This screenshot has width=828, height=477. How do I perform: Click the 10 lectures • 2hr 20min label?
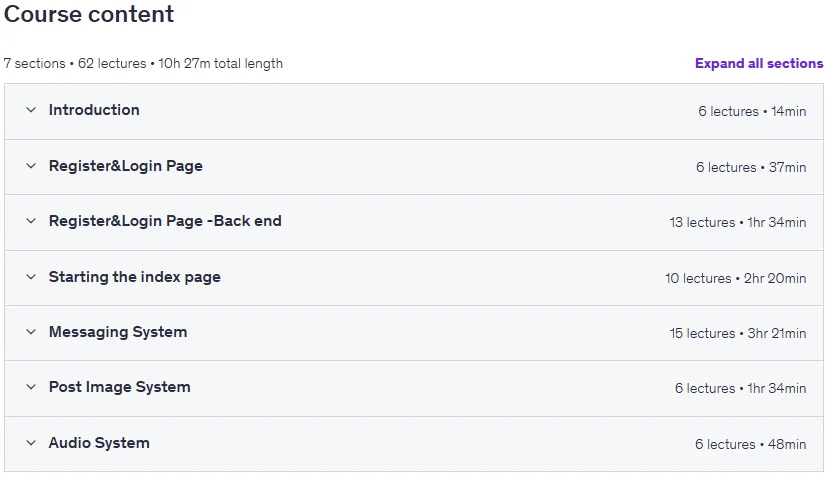[736, 278]
